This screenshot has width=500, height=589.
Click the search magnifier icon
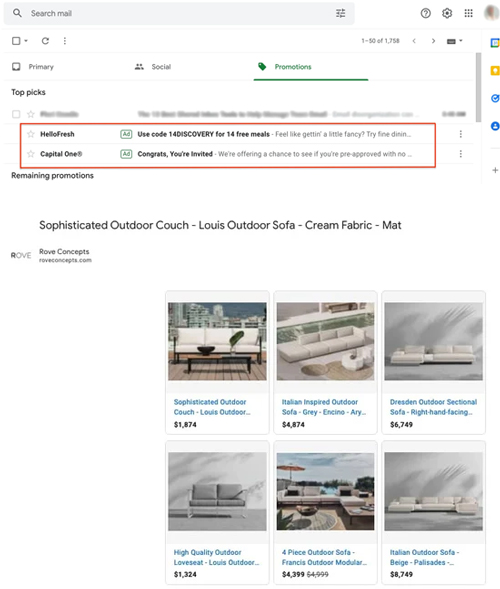(17, 13)
